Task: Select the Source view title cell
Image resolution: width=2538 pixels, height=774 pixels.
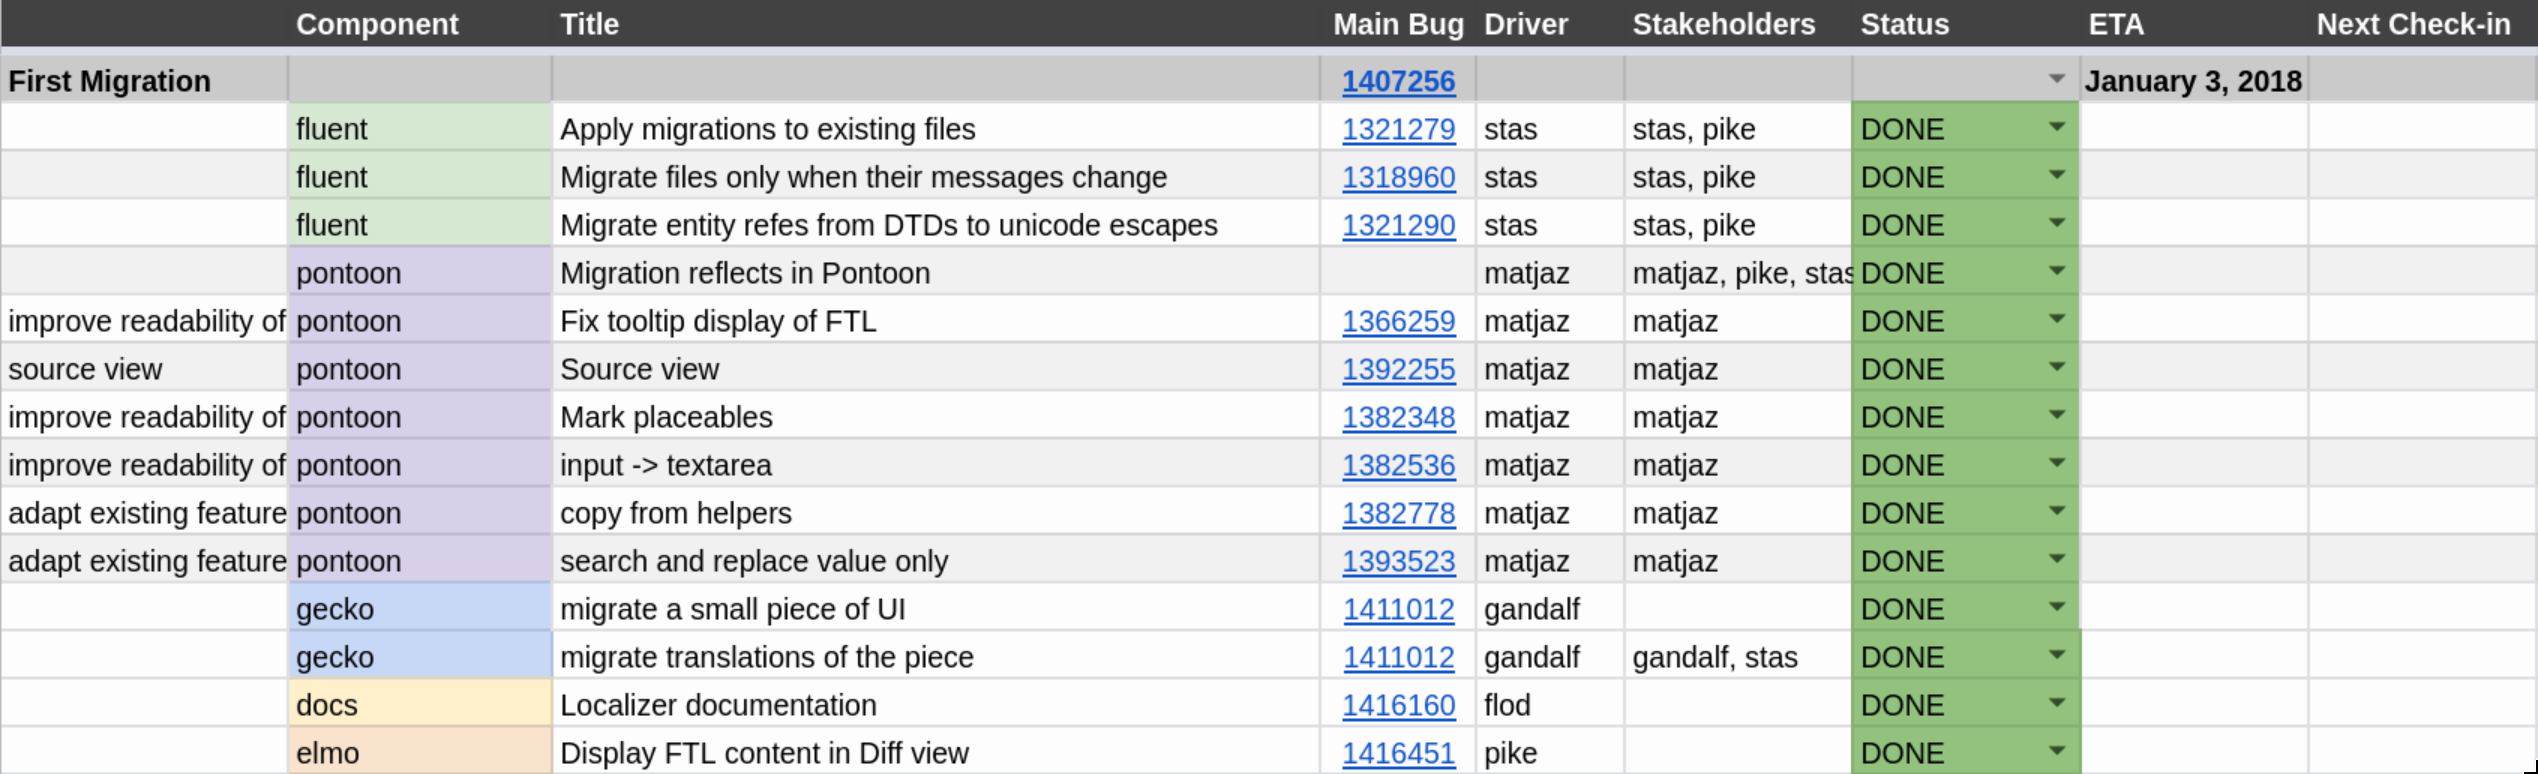Action: [x=936, y=369]
